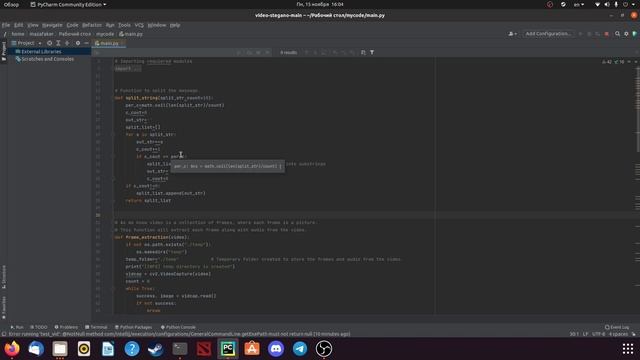Open Thunderbird mail from the dock

click(36, 349)
